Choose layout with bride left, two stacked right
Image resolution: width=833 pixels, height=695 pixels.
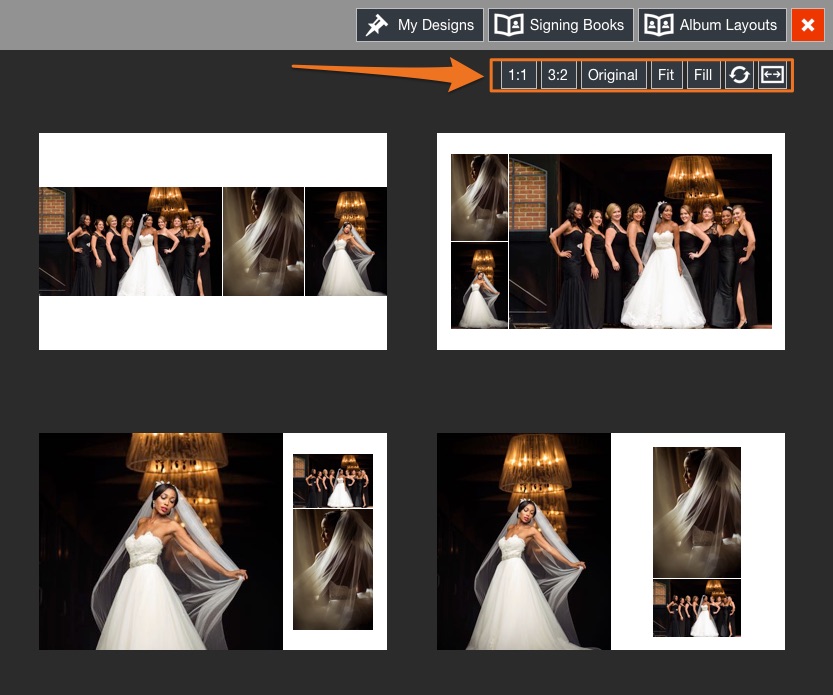pyautogui.click(x=213, y=541)
